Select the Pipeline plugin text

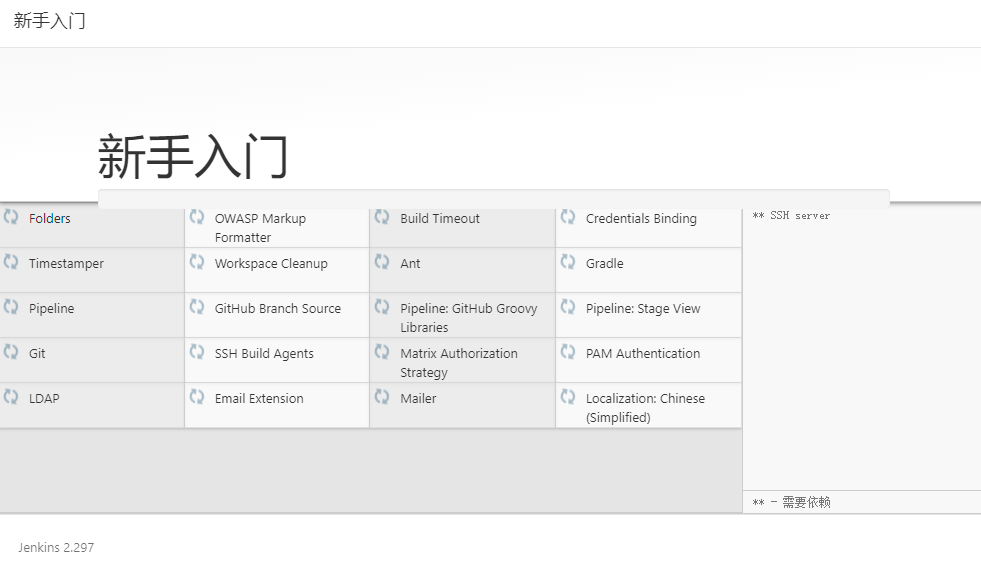[51, 308]
